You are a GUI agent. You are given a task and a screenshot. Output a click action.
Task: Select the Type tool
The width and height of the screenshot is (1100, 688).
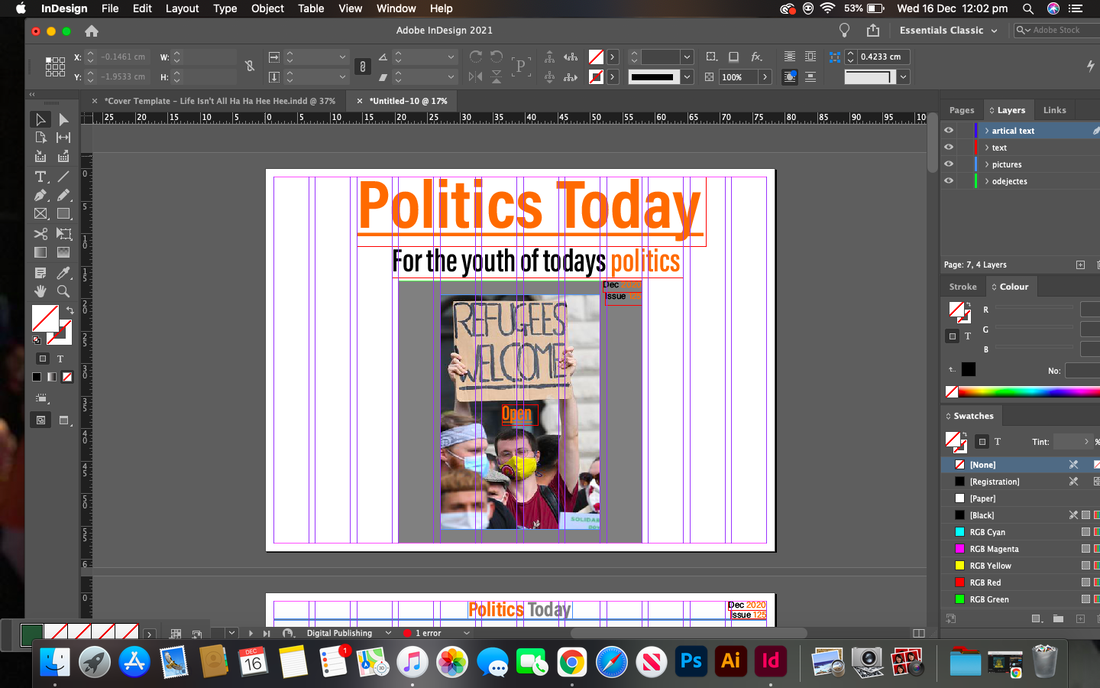(x=41, y=177)
